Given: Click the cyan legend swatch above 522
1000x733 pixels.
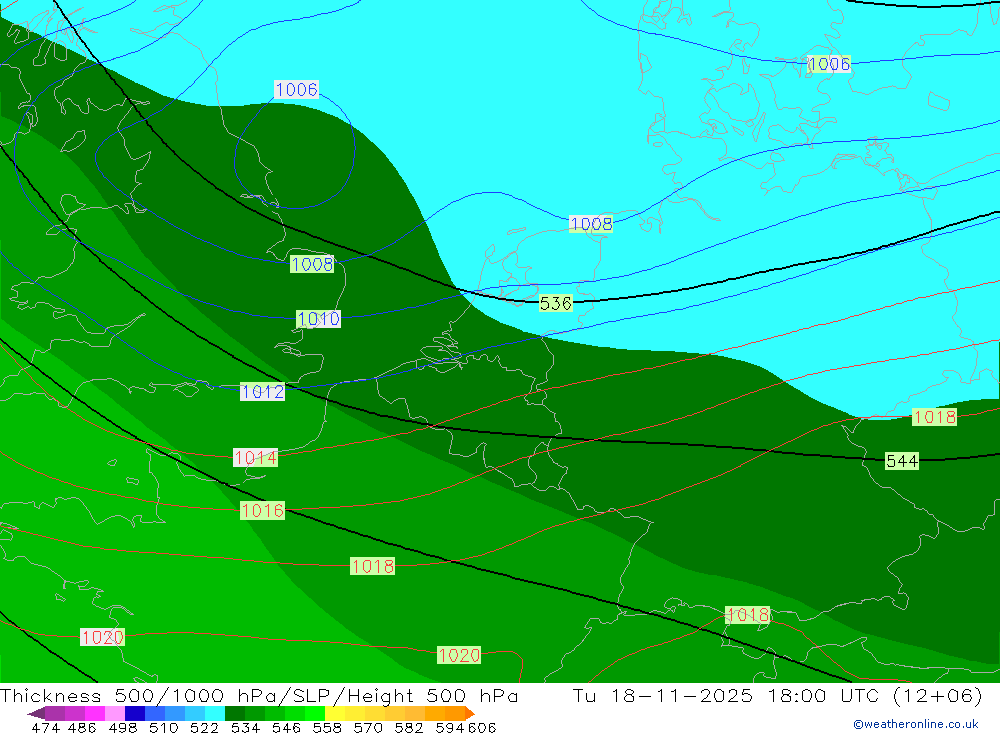Looking at the screenshot, I should coord(215,713).
